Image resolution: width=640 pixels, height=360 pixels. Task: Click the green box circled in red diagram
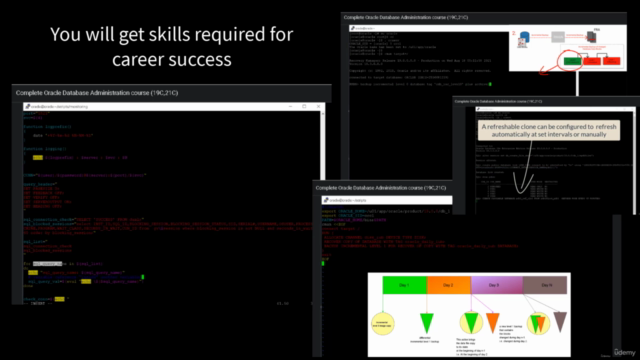click(572, 61)
